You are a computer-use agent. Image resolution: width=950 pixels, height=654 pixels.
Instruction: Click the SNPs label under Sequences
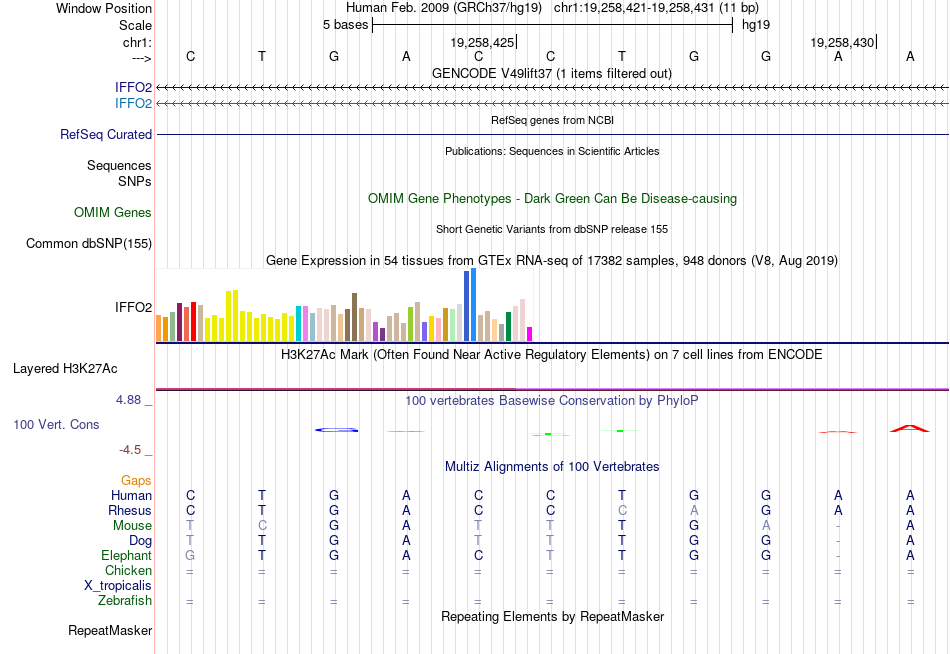[x=135, y=181]
